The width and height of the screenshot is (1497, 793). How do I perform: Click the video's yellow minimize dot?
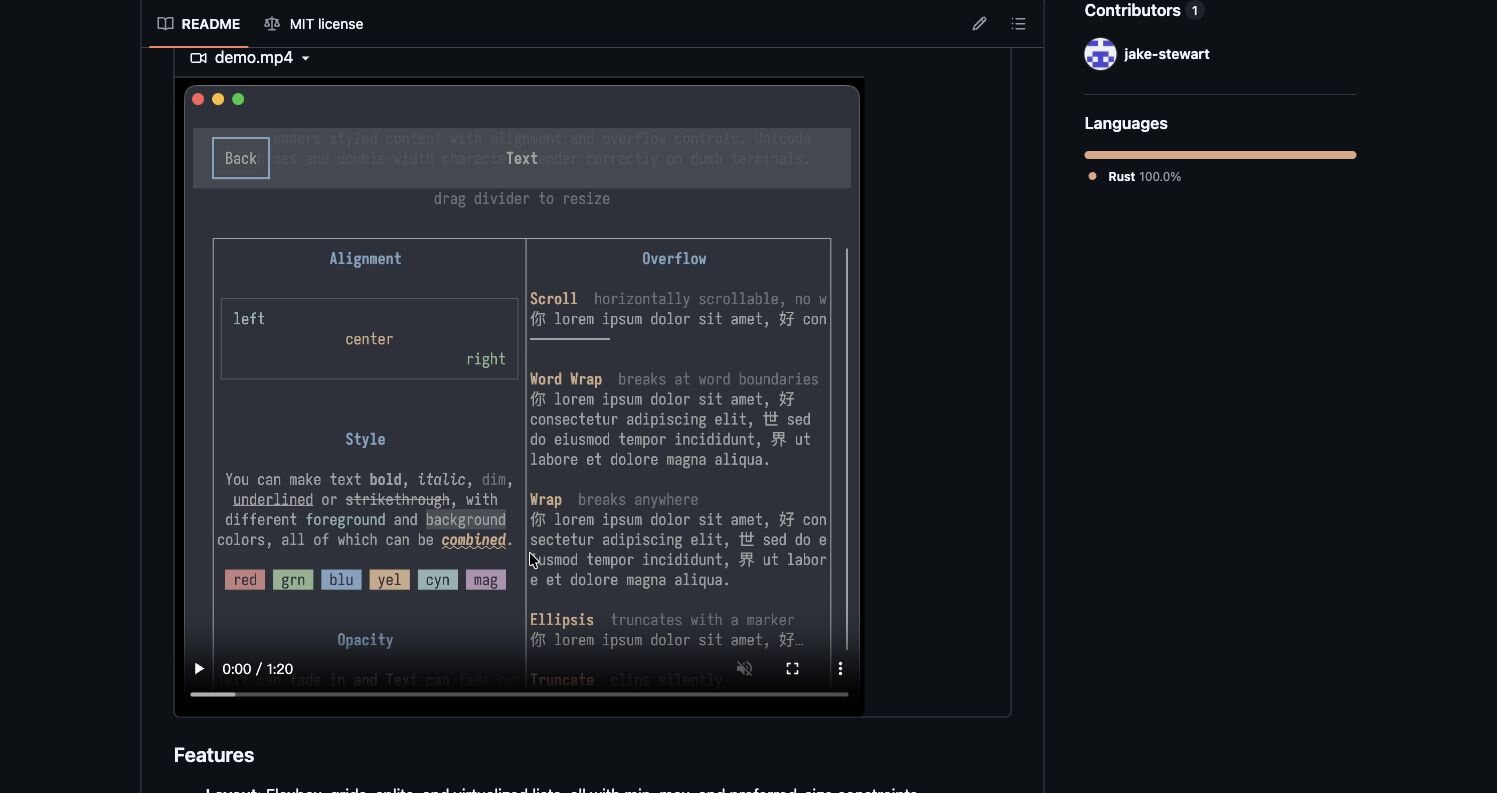(218, 99)
